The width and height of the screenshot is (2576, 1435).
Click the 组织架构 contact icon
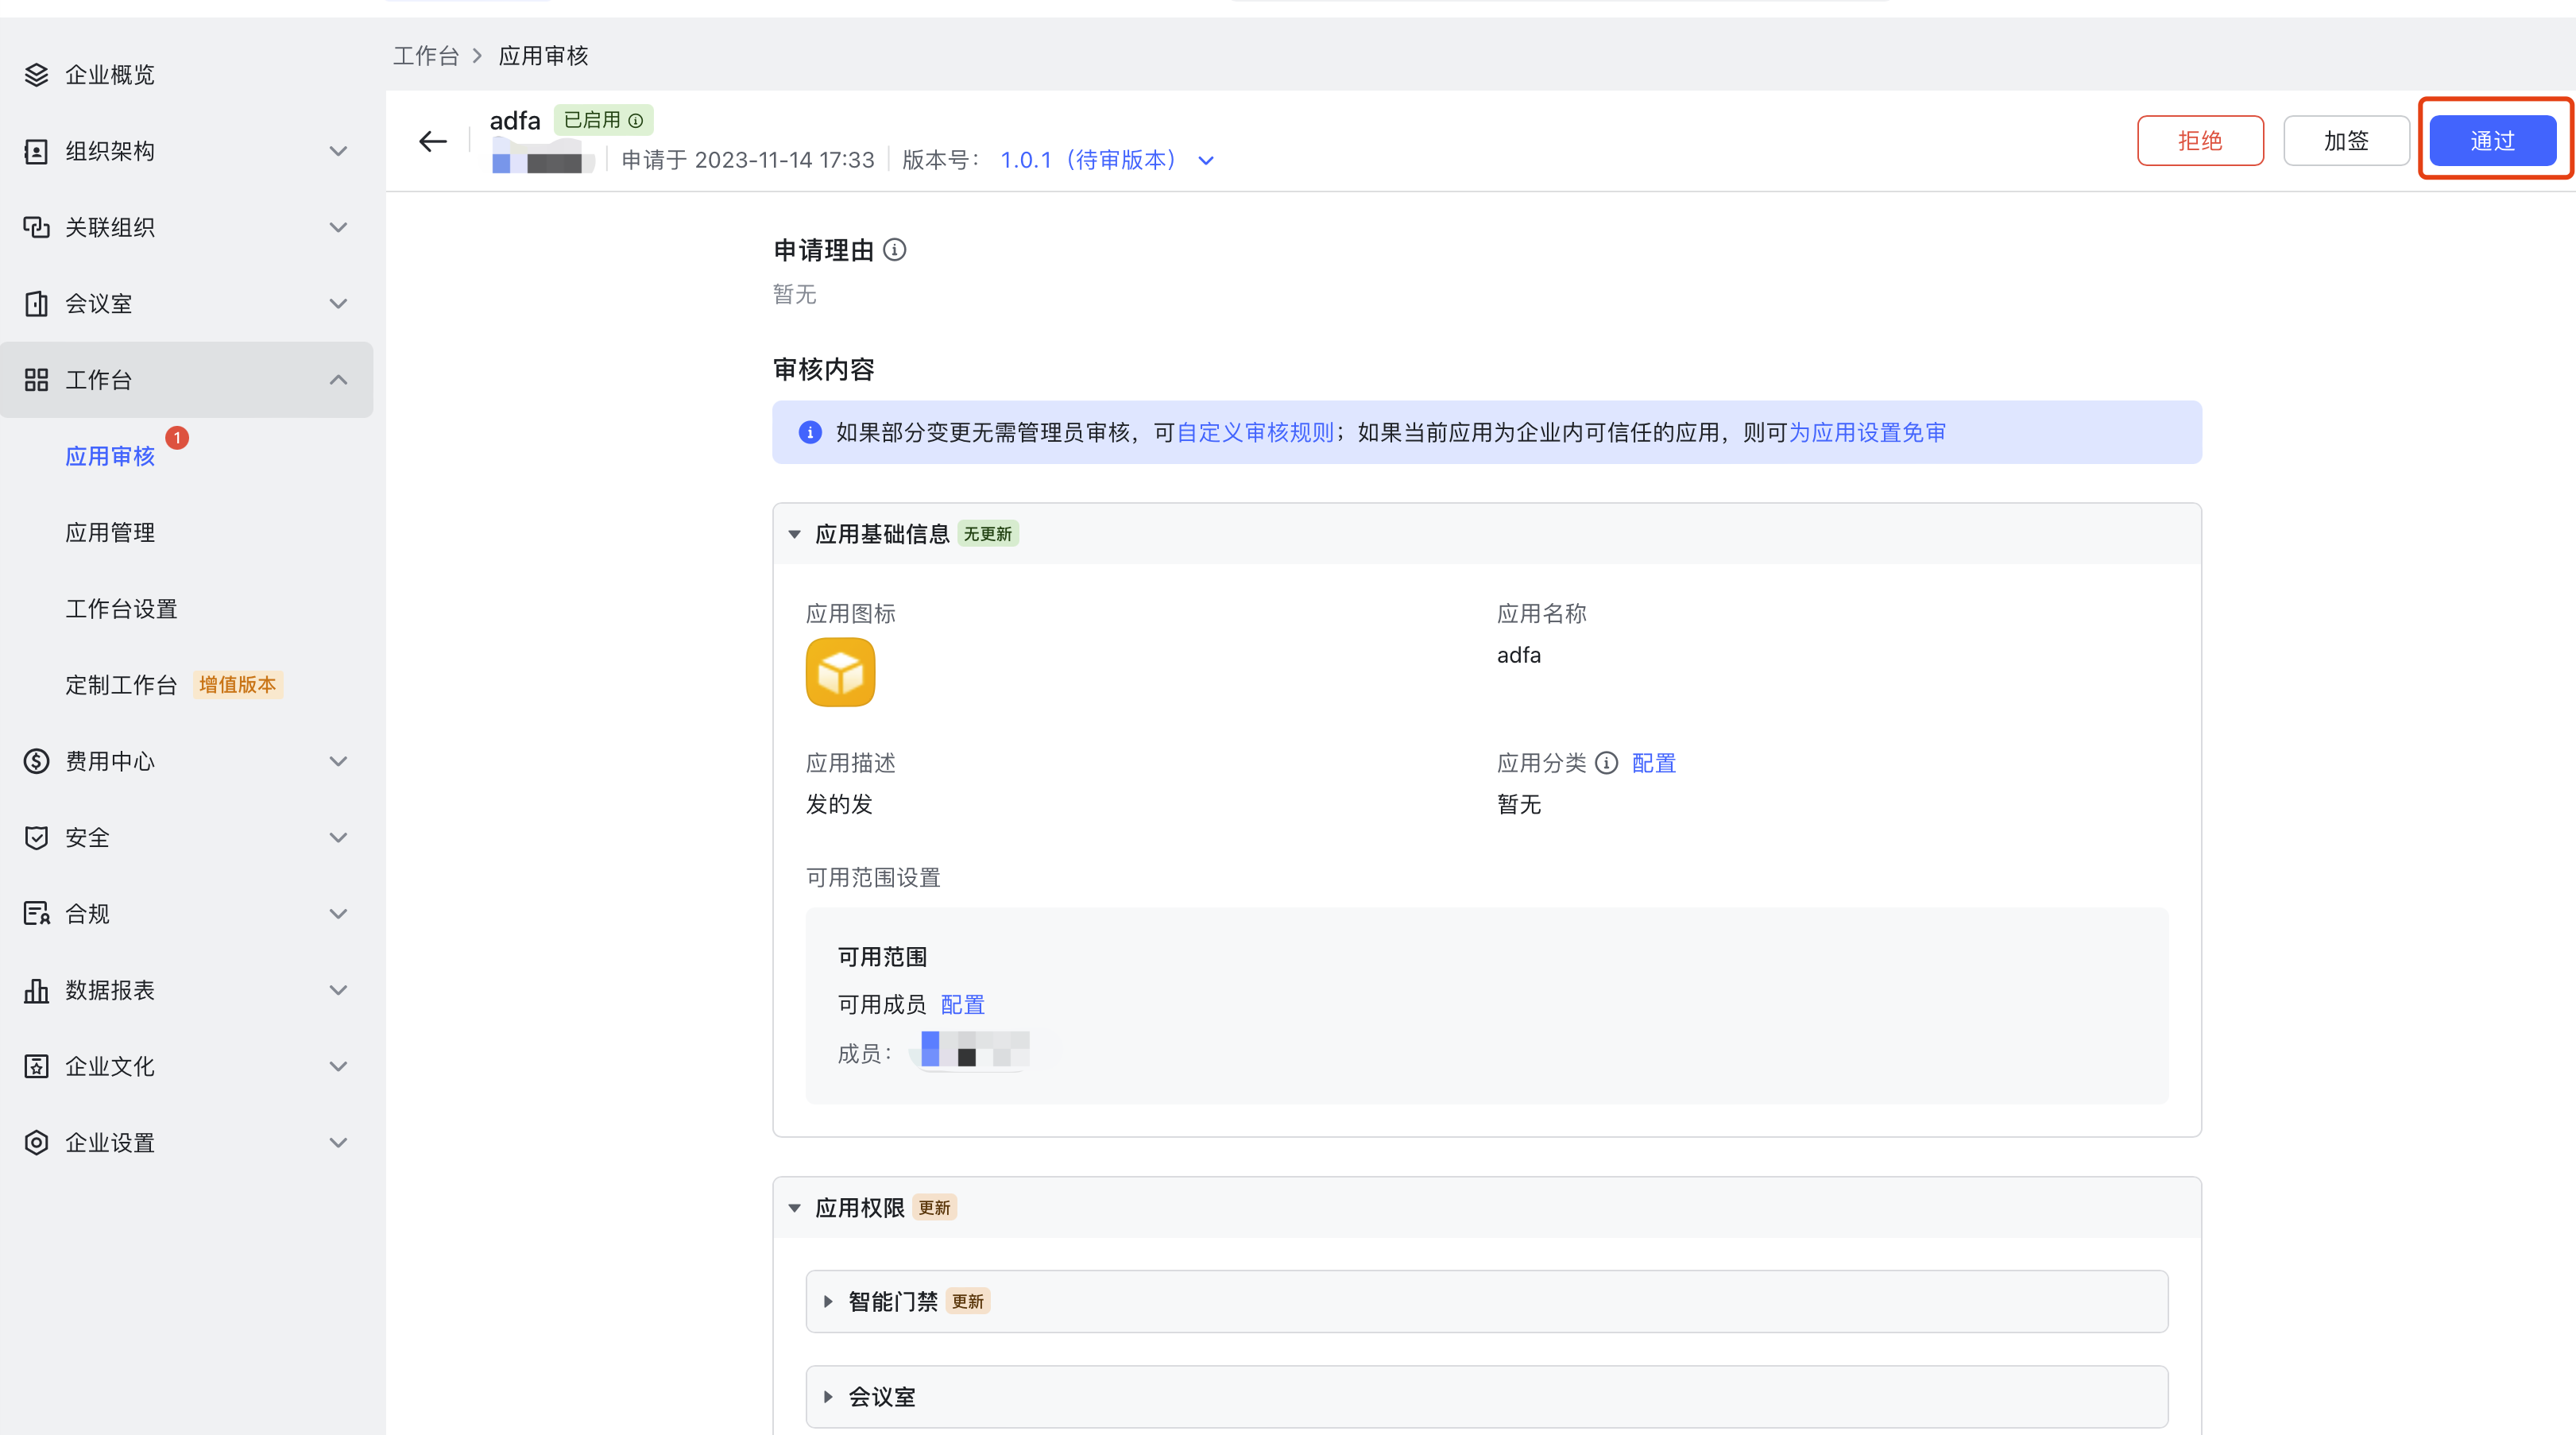point(36,151)
